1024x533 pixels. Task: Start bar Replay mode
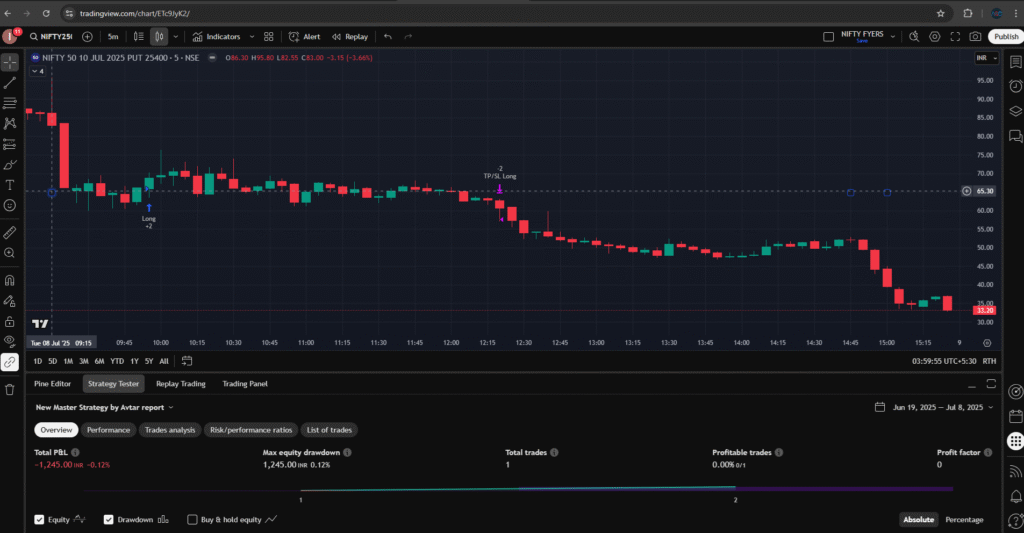point(350,37)
